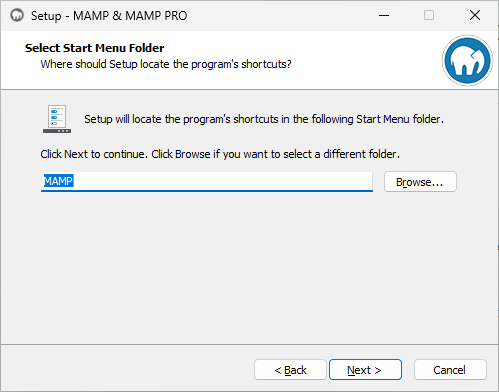499x392 pixels.
Task: Minimize the setup window
Action: coord(384,15)
